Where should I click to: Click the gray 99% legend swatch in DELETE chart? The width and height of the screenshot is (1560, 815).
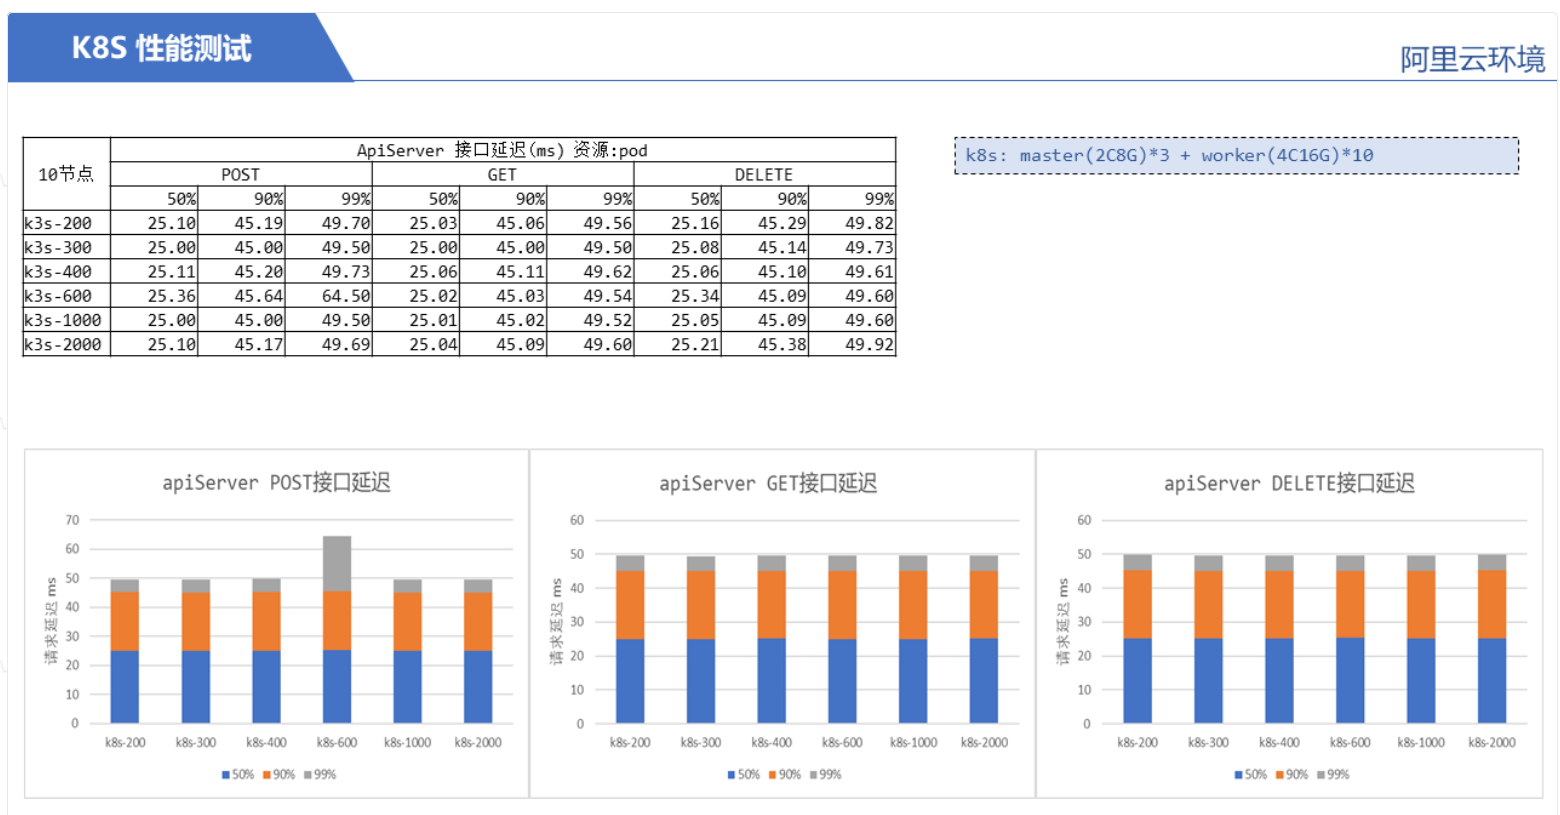click(x=1321, y=775)
